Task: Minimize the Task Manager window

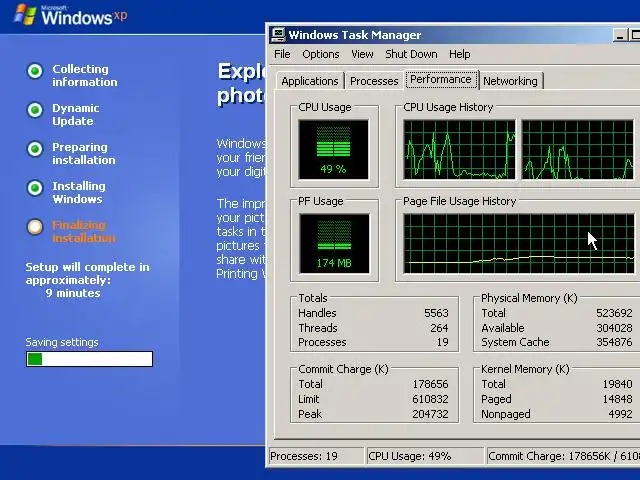Action: click(620, 36)
